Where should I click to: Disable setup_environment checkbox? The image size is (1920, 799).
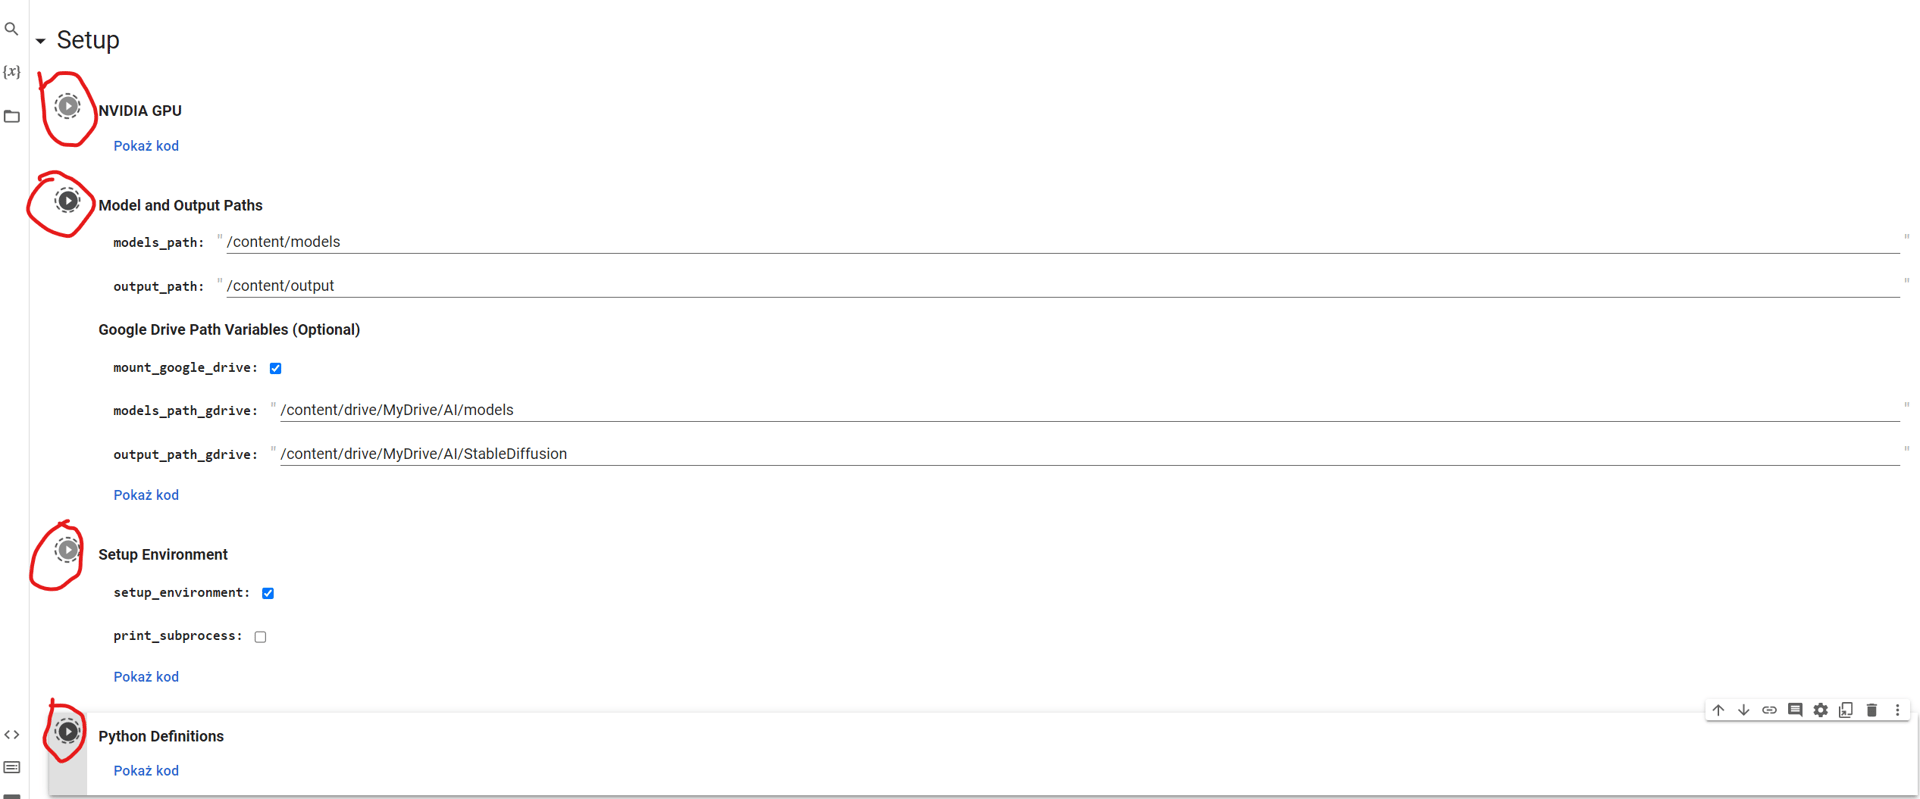coord(268,593)
